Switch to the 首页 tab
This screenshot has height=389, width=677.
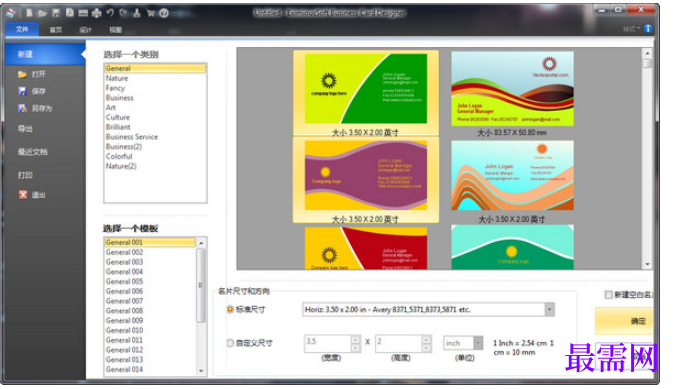coord(56,30)
